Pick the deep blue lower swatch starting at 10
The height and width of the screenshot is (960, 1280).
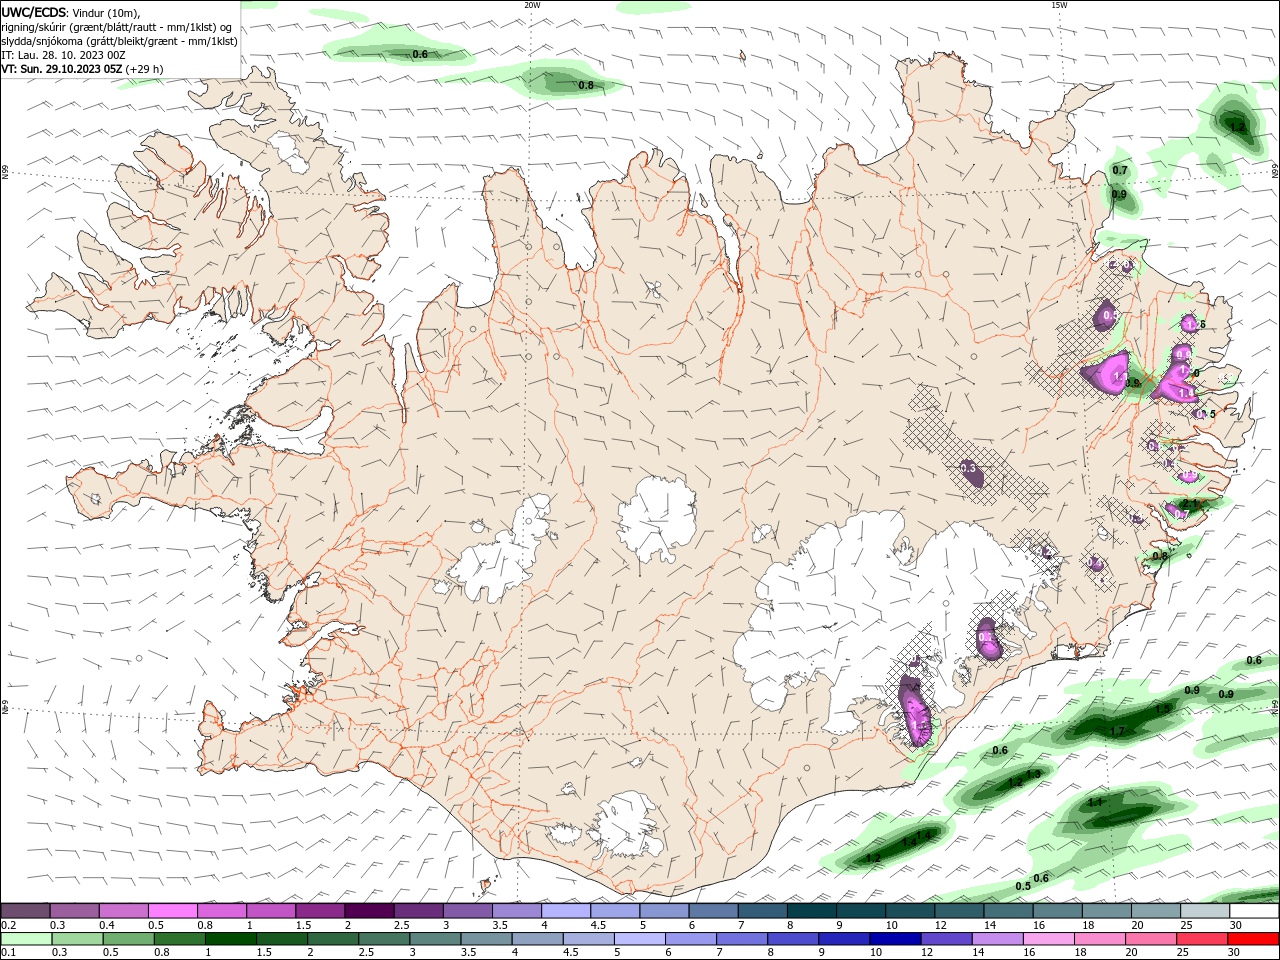tap(895, 939)
